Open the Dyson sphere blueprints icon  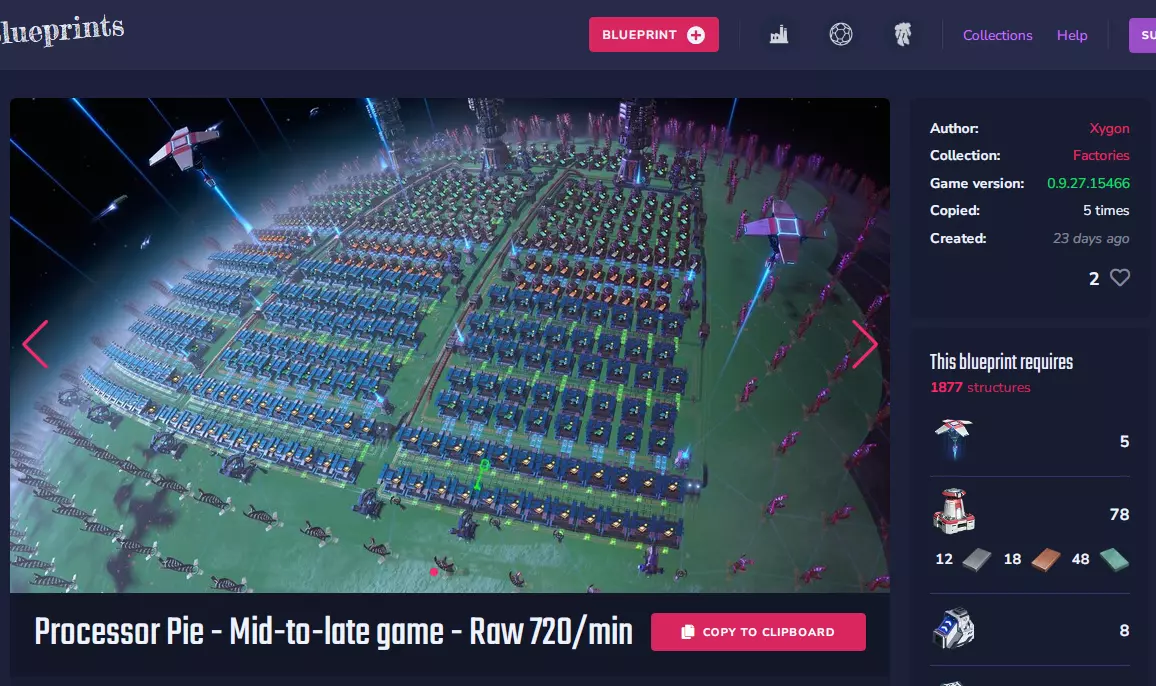point(840,35)
